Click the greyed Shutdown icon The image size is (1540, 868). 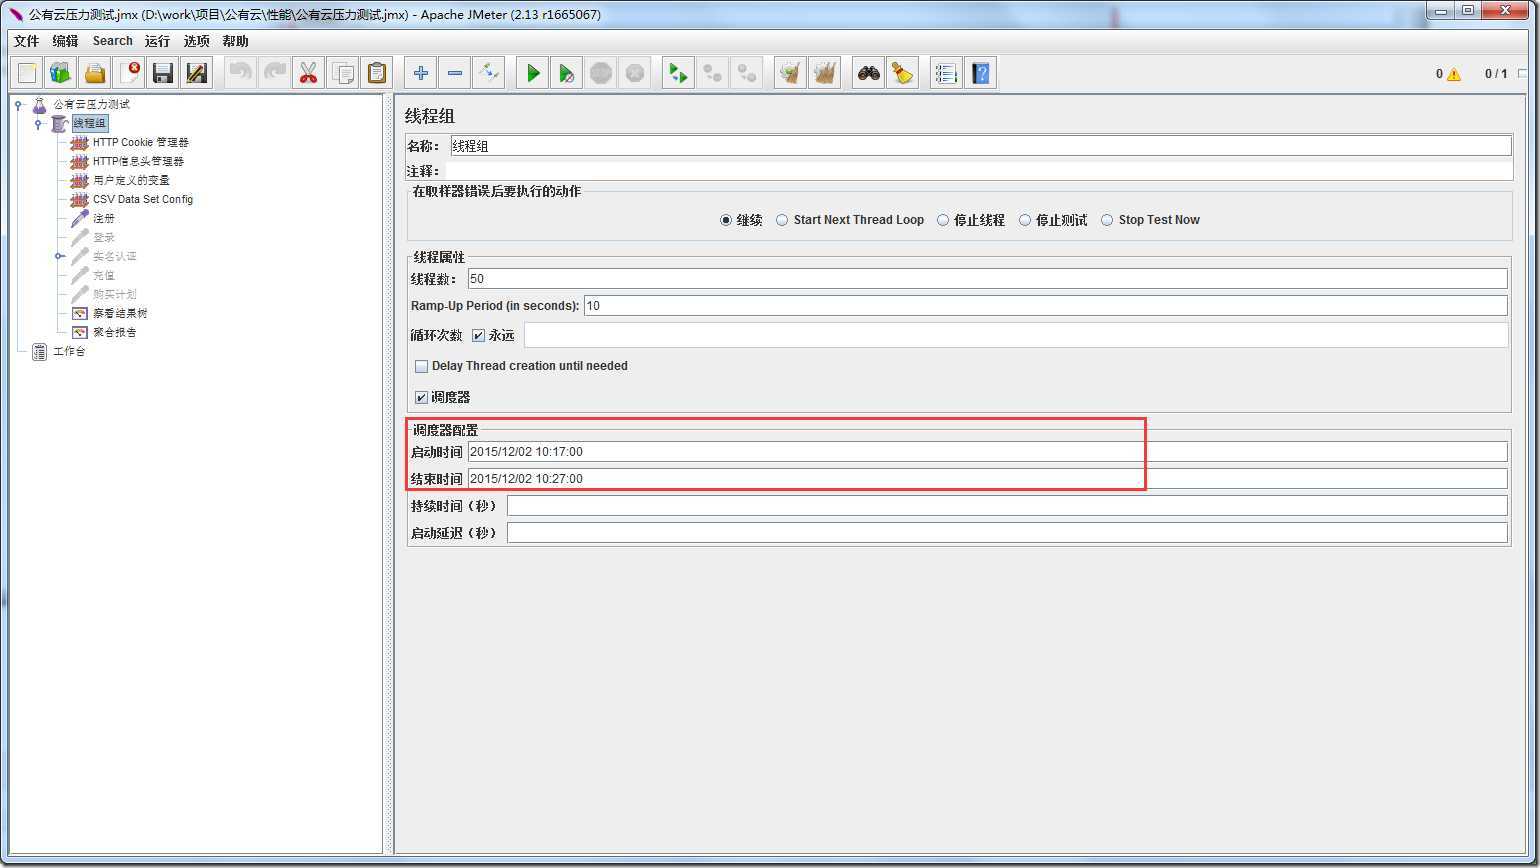pos(635,73)
